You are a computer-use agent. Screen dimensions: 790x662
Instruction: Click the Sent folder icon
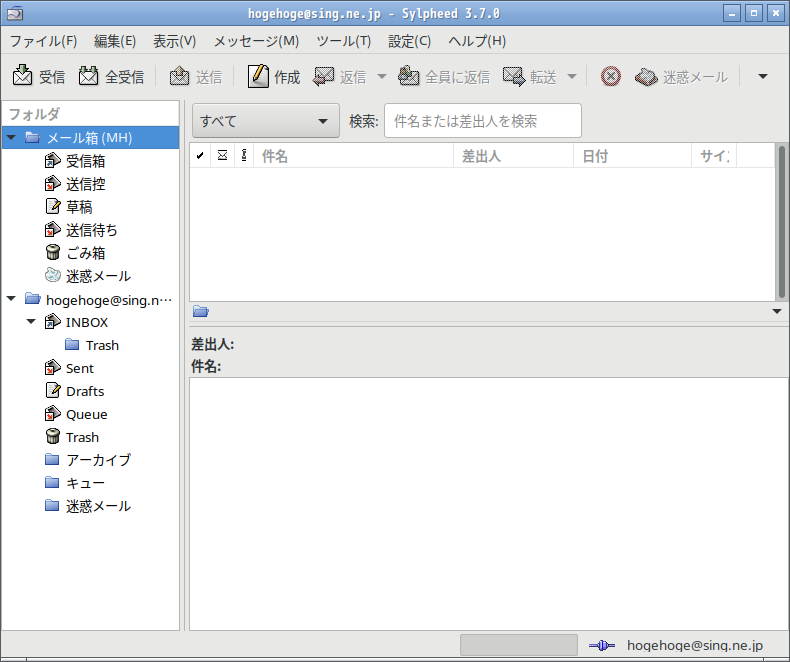[52, 368]
